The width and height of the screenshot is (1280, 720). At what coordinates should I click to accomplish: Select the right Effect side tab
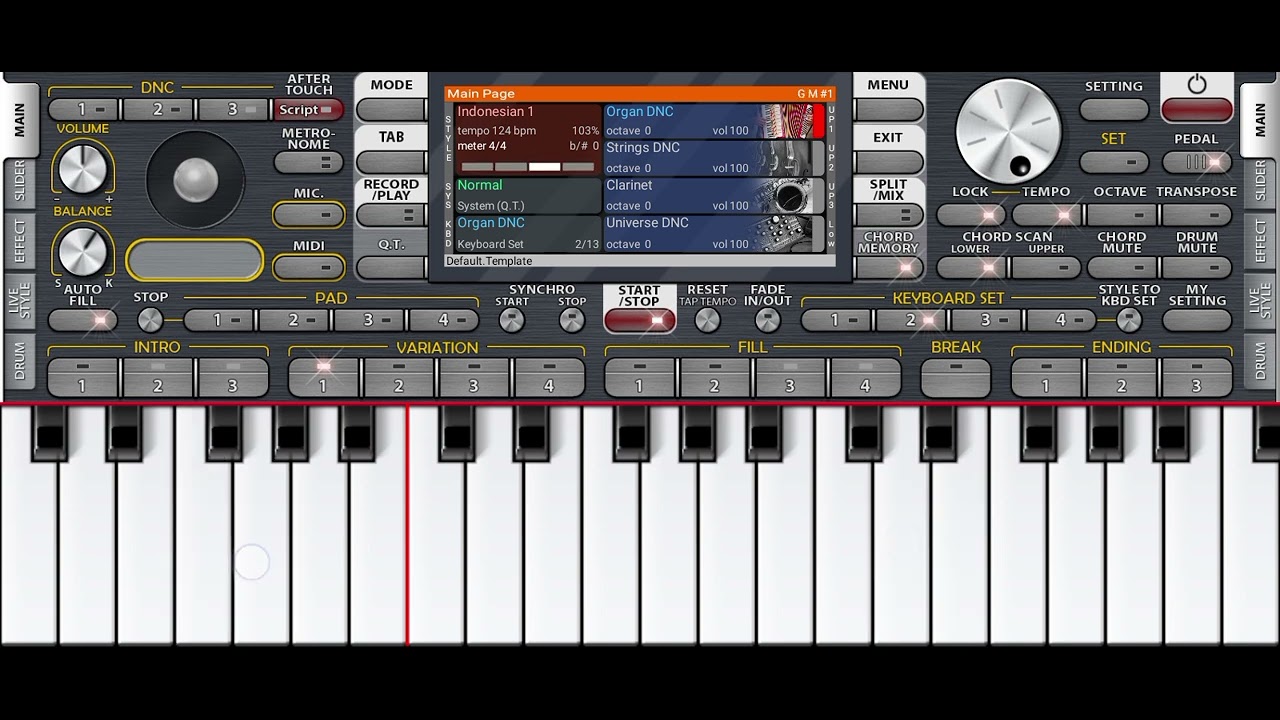[1260, 241]
